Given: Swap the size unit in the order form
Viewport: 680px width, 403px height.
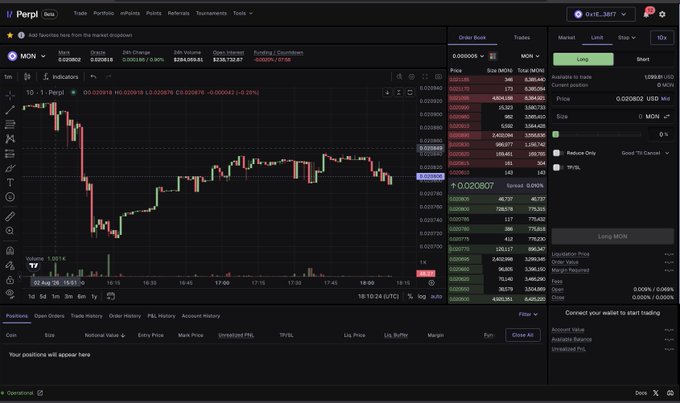Looking at the screenshot, I should pos(667,116).
